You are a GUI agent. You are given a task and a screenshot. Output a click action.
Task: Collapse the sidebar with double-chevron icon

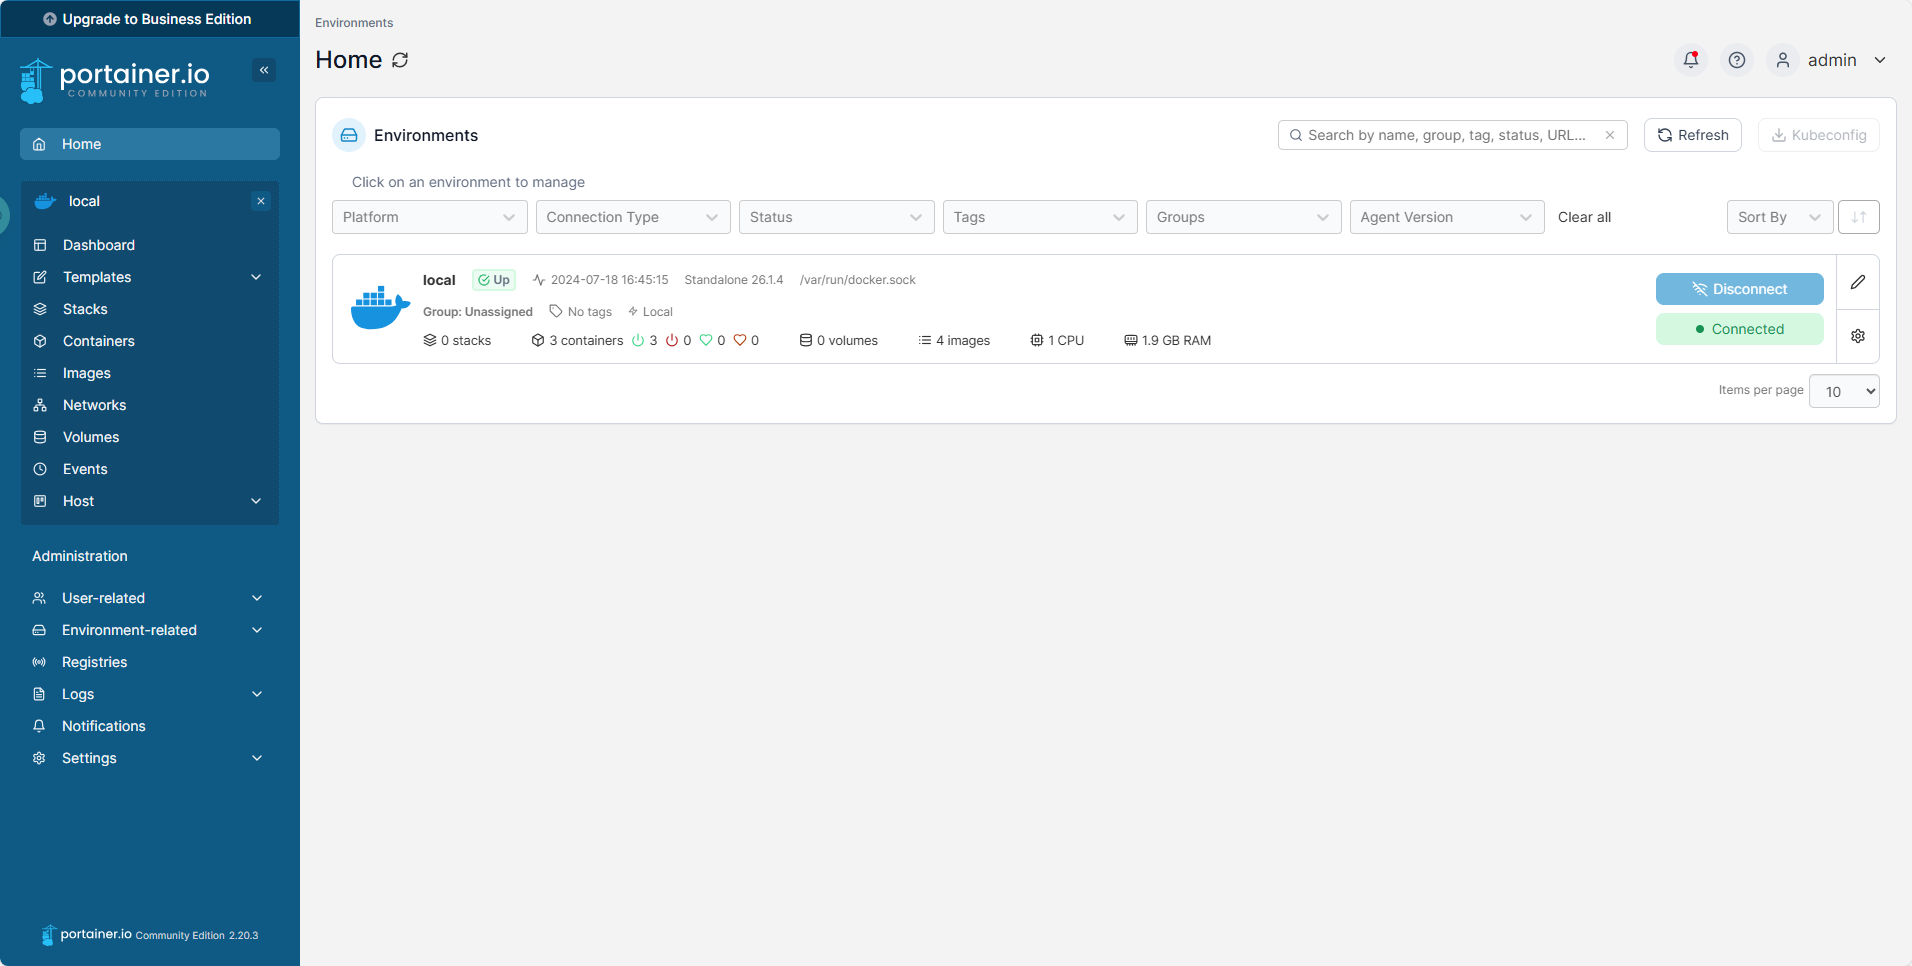pos(264,70)
